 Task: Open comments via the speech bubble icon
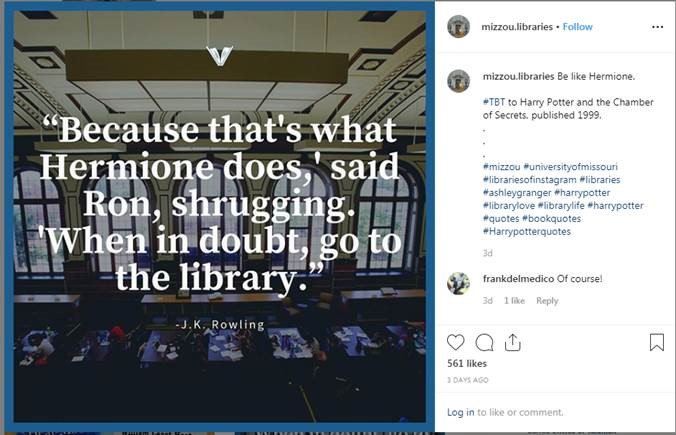pyautogui.click(x=484, y=343)
